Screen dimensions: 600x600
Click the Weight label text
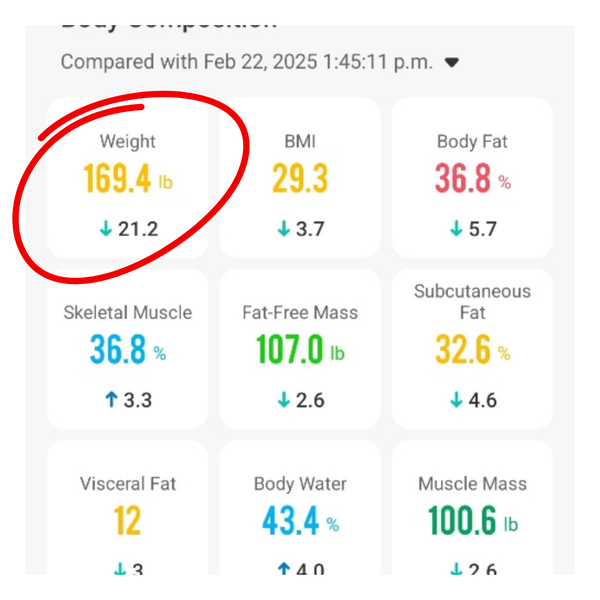(x=127, y=142)
